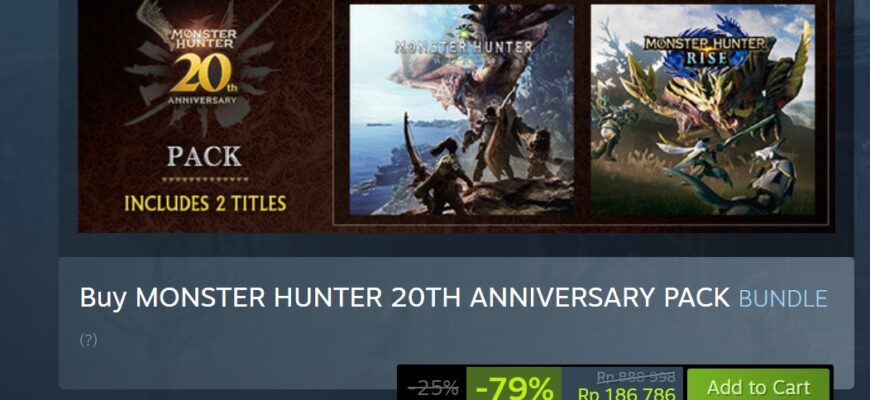Click the Rp 186 786 discounted price
Viewport: 870px width, 400px height.
click(x=626, y=394)
